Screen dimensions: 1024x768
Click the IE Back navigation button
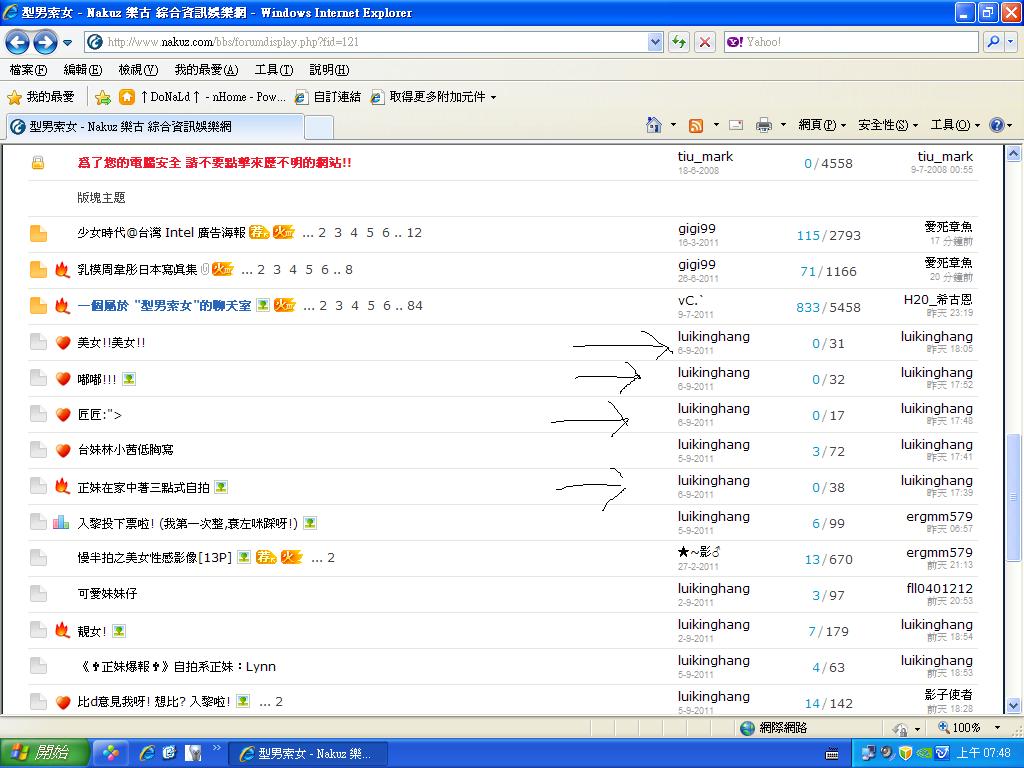(x=18, y=42)
